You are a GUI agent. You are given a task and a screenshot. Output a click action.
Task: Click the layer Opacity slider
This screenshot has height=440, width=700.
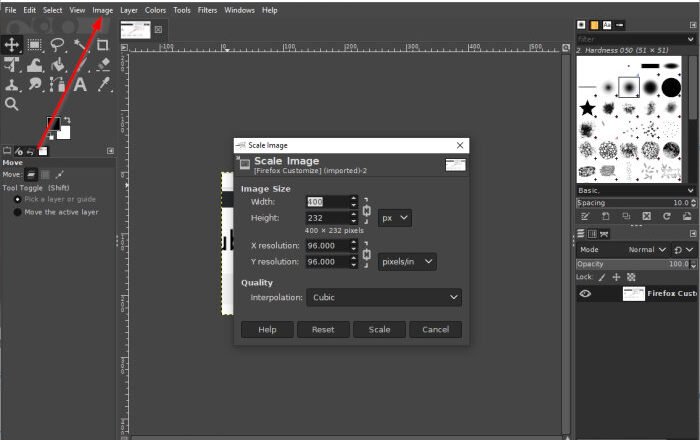(x=636, y=264)
